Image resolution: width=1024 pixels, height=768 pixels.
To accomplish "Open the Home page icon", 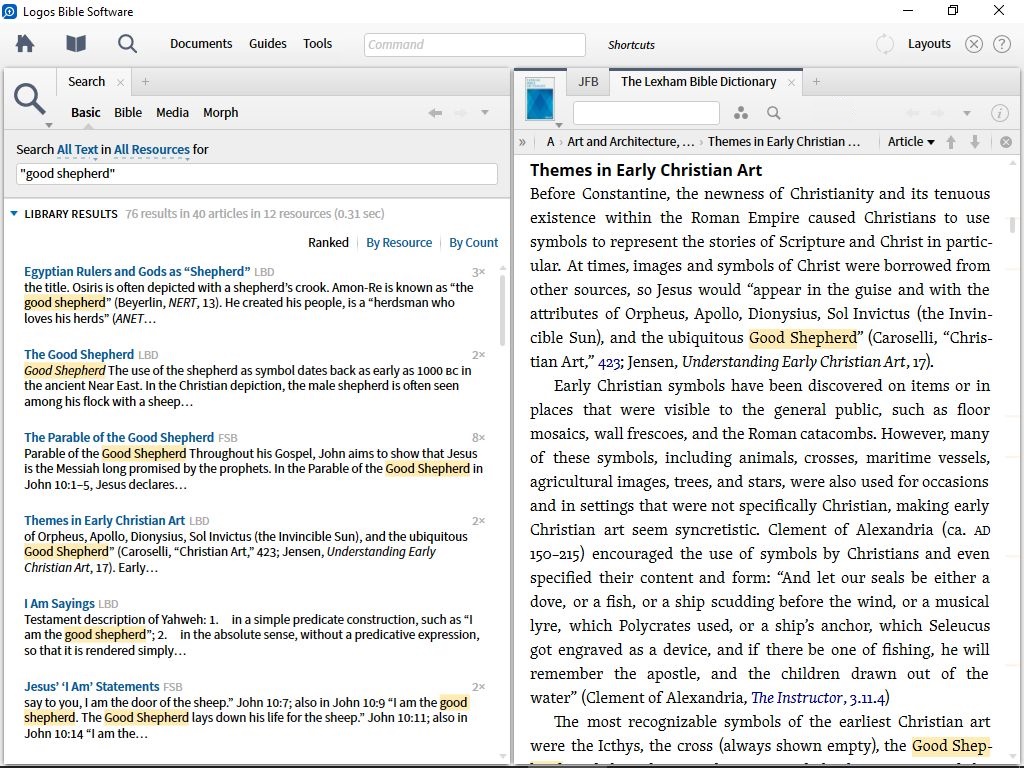I will [24, 43].
